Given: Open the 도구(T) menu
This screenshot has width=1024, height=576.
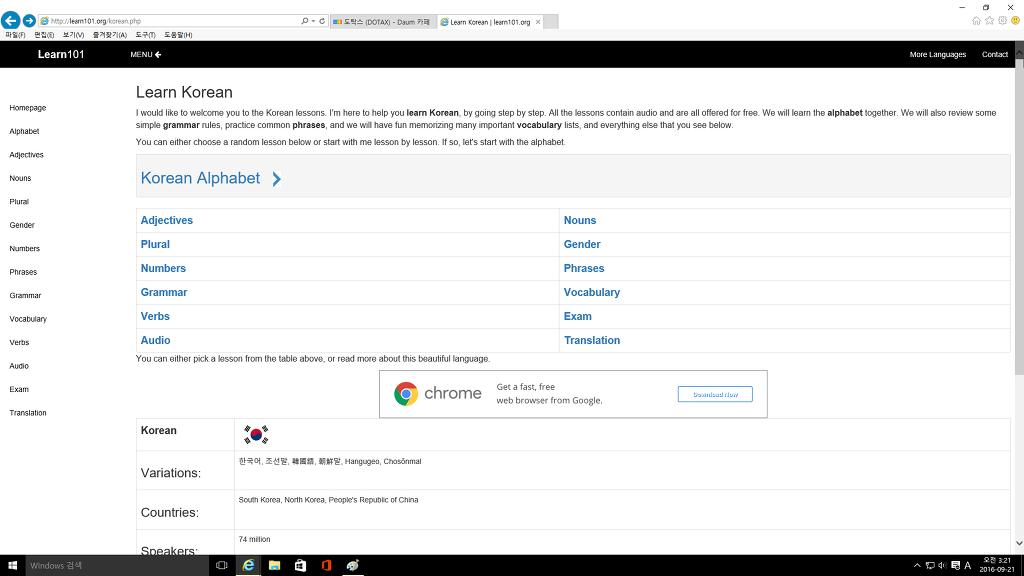Looking at the screenshot, I should click(146, 35).
